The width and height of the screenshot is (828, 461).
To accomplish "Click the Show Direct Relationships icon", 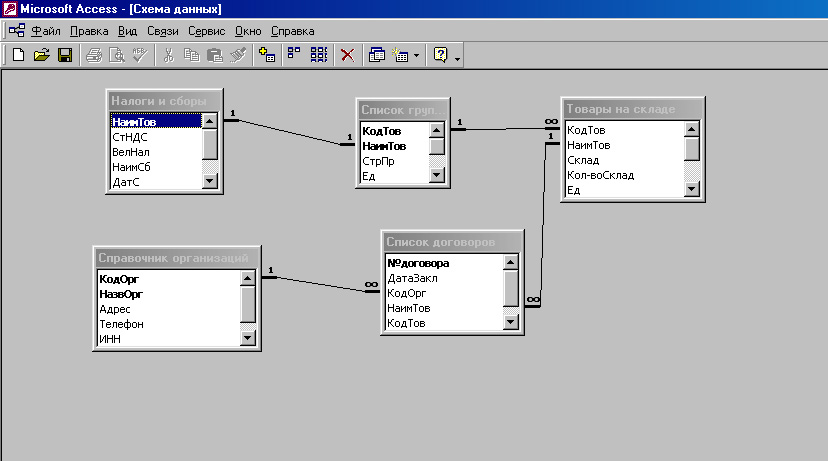I will click(294, 55).
